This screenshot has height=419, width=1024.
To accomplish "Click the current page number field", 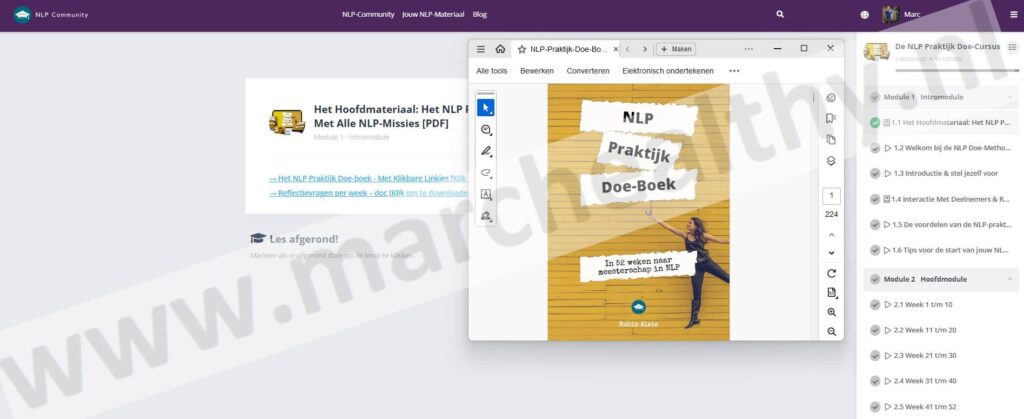I will click(831, 196).
